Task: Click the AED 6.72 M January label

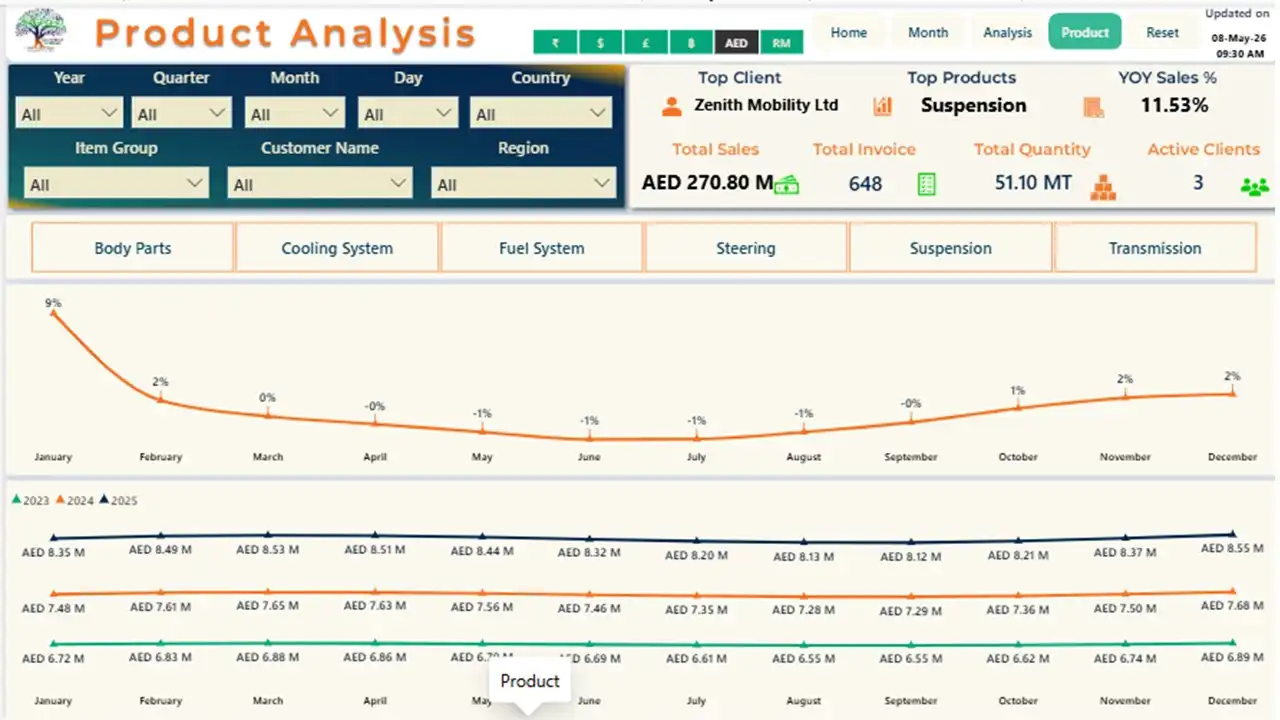Action: click(53, 659)
